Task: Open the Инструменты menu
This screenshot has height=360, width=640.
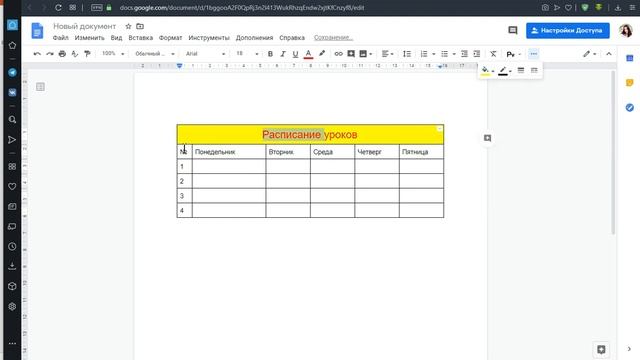Action: 209,38
